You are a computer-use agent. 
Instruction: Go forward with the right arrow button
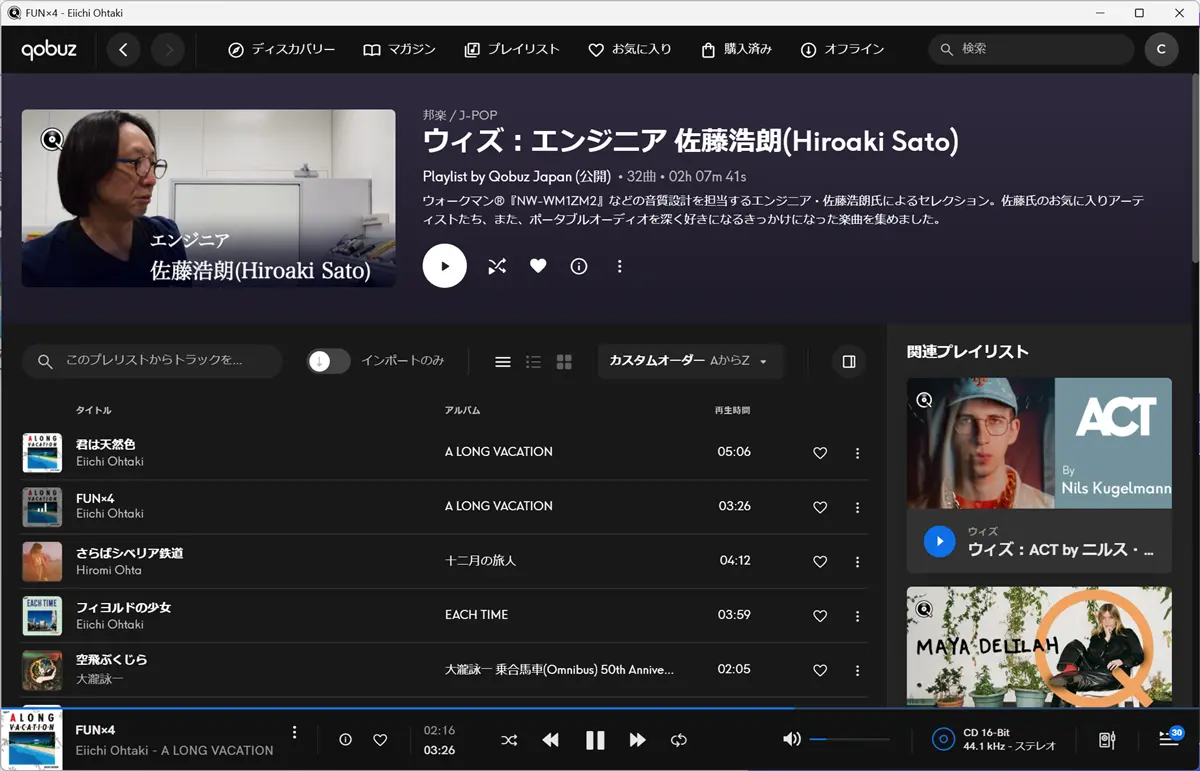(169, 49)
